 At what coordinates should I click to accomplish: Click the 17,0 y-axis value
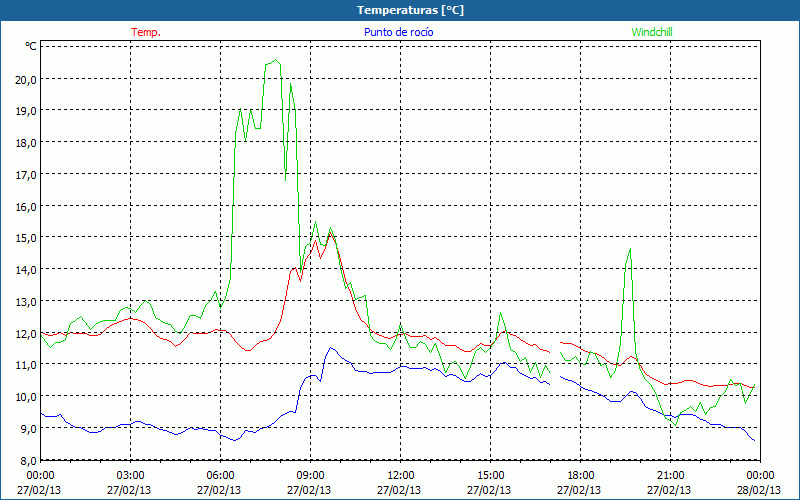coord(26,175)
